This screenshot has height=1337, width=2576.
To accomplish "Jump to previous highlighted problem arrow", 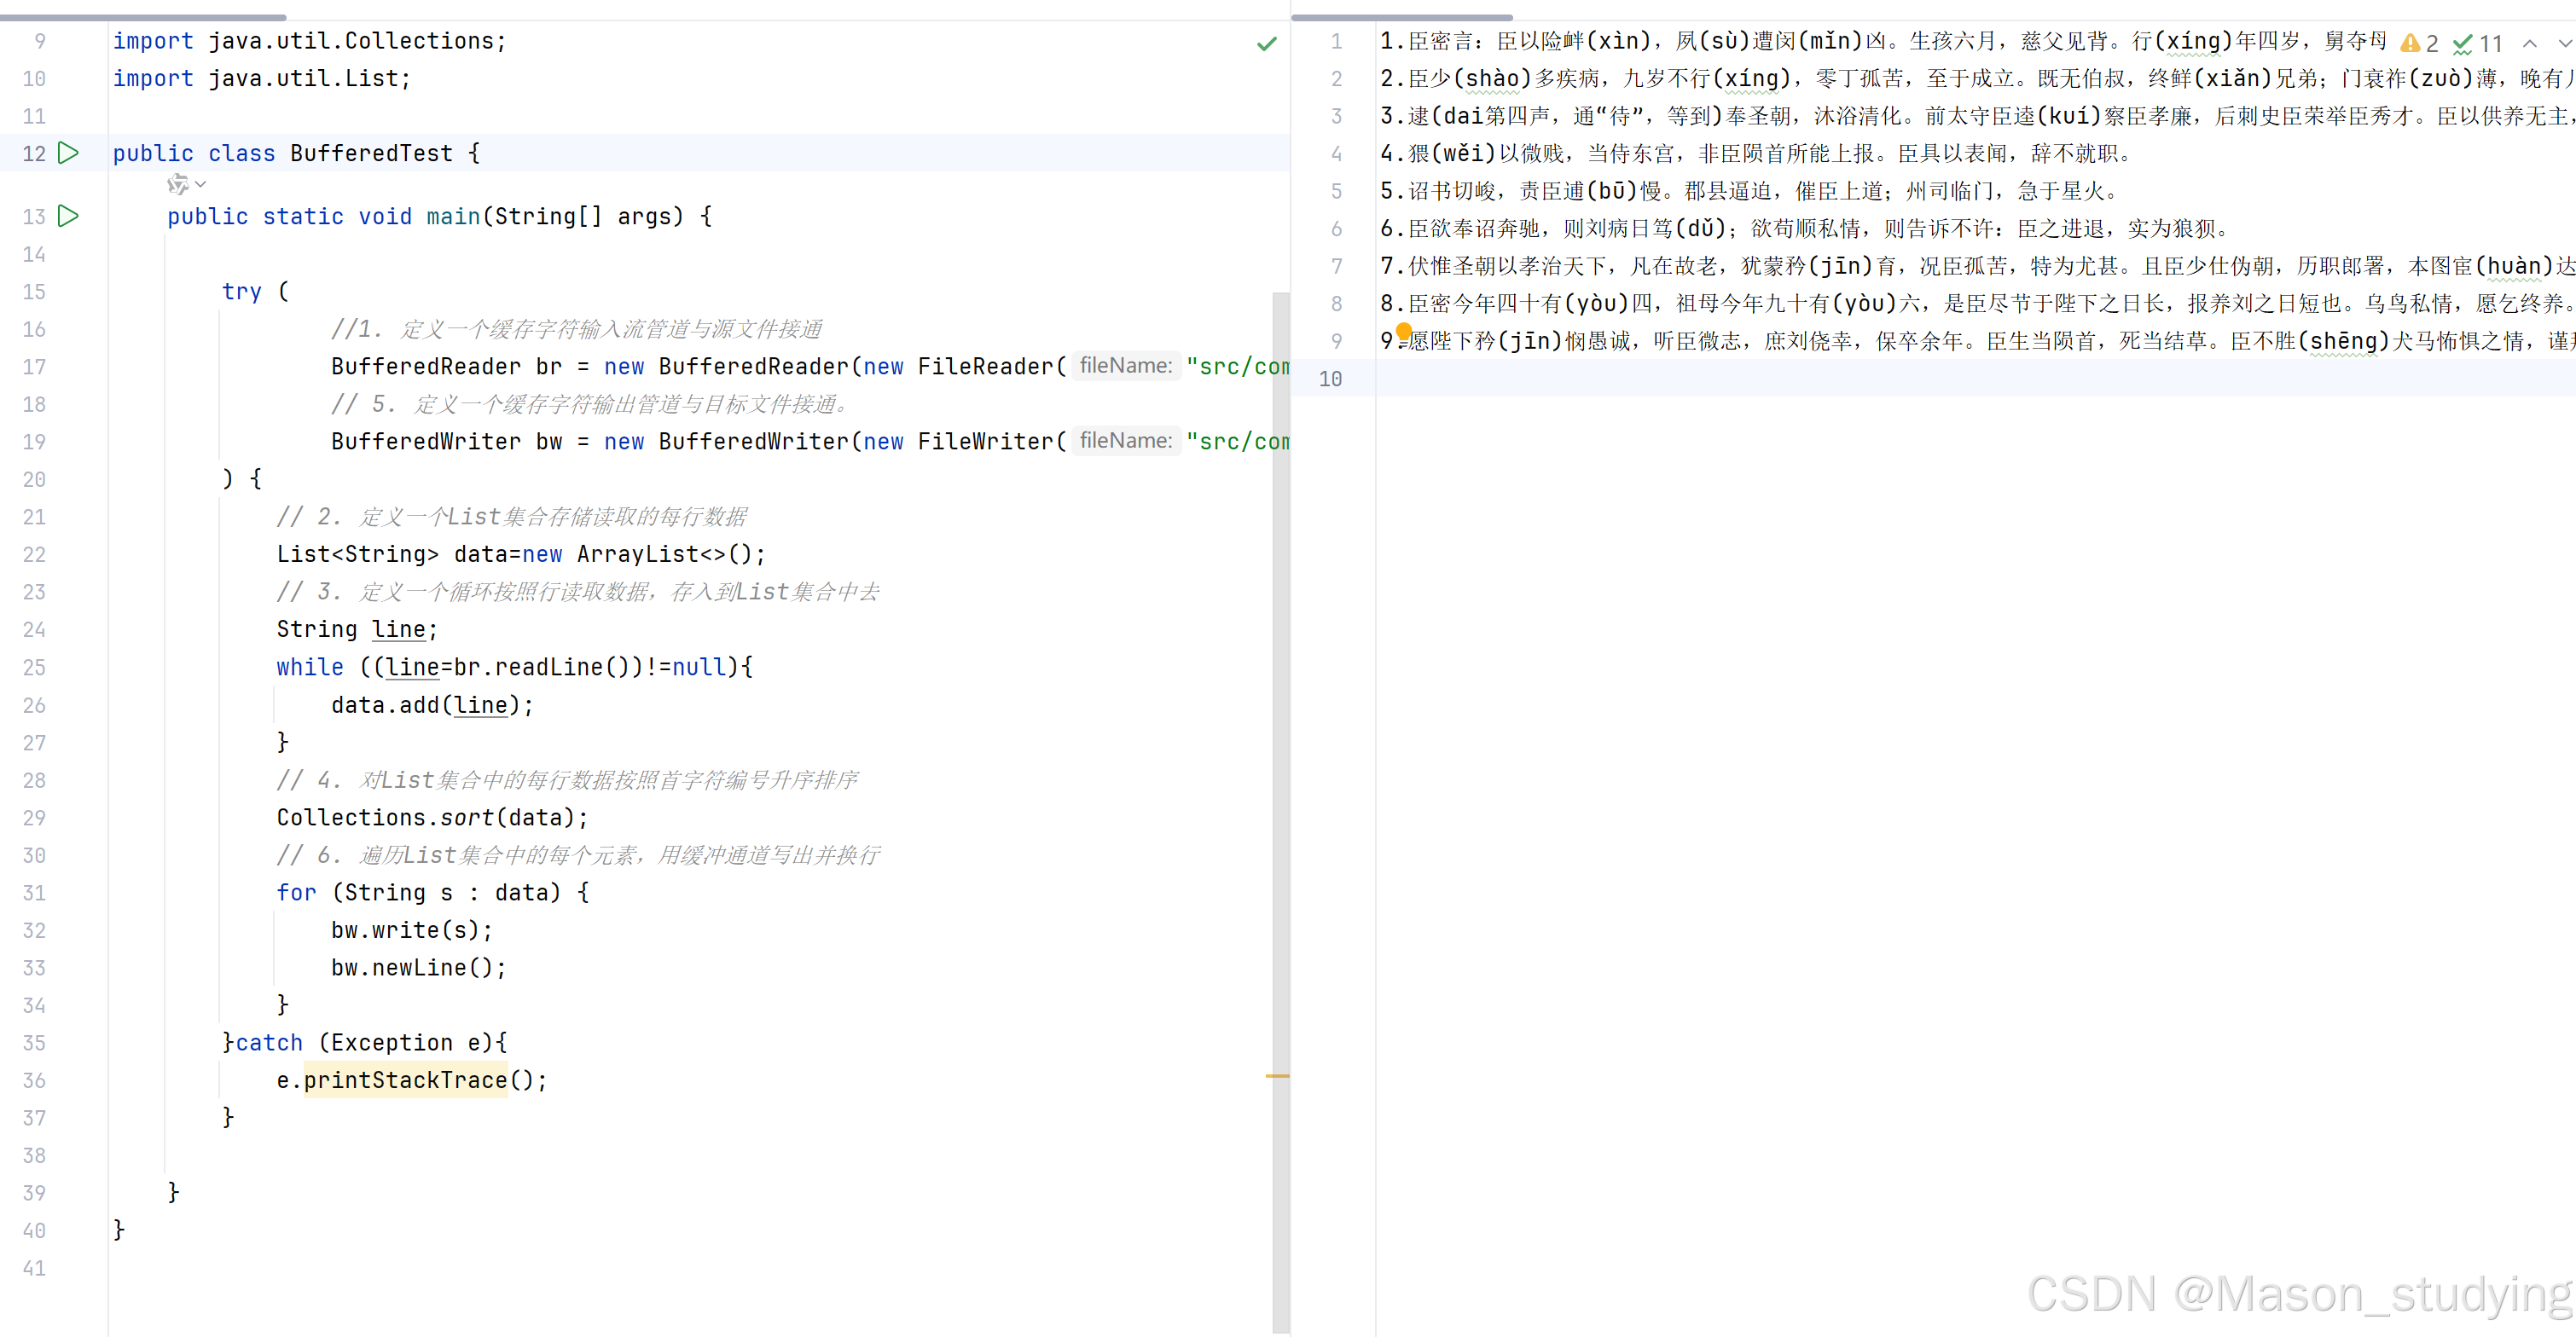I will tap(2529, 43).
